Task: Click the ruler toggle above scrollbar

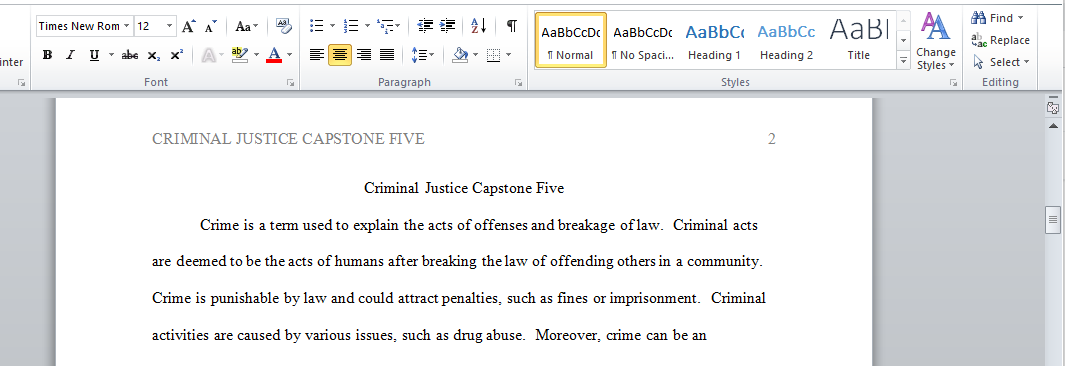Action: click(1053, 108)
